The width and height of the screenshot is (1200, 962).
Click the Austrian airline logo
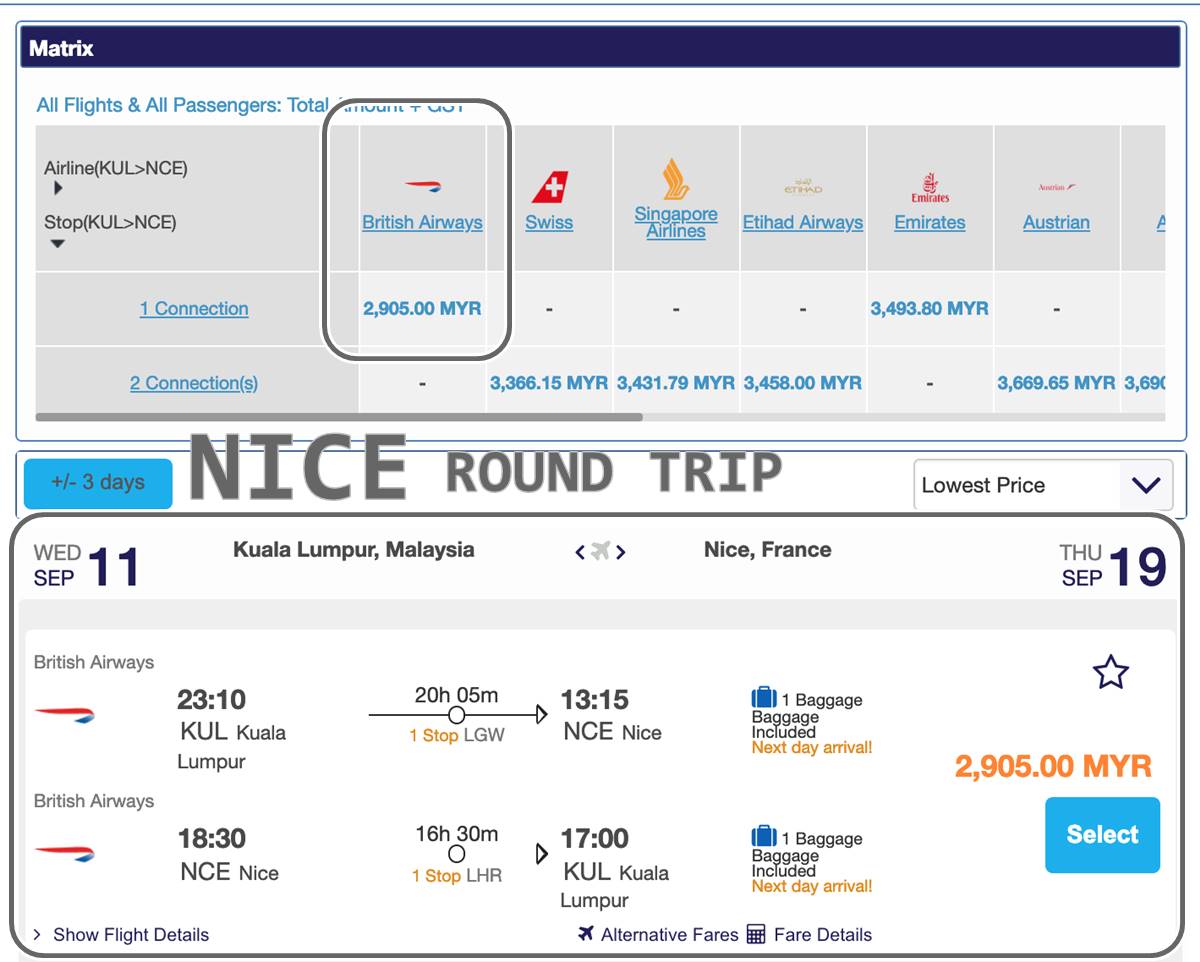coord(1056,187)
